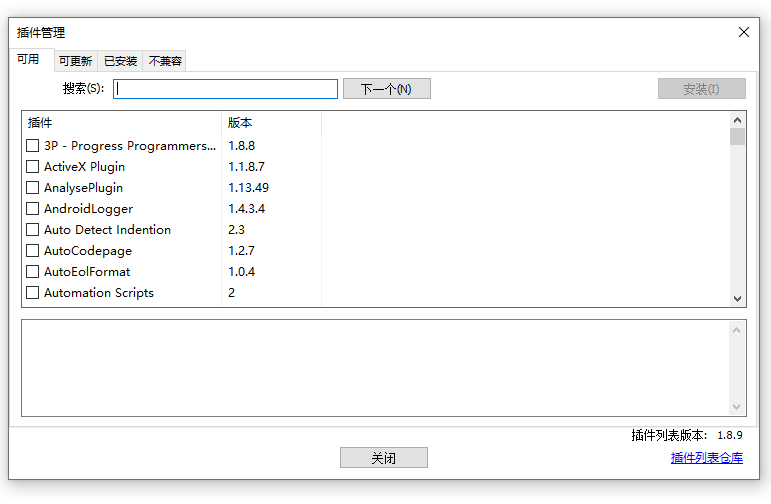Select the Automation Scripts row name

pos(99,293)
